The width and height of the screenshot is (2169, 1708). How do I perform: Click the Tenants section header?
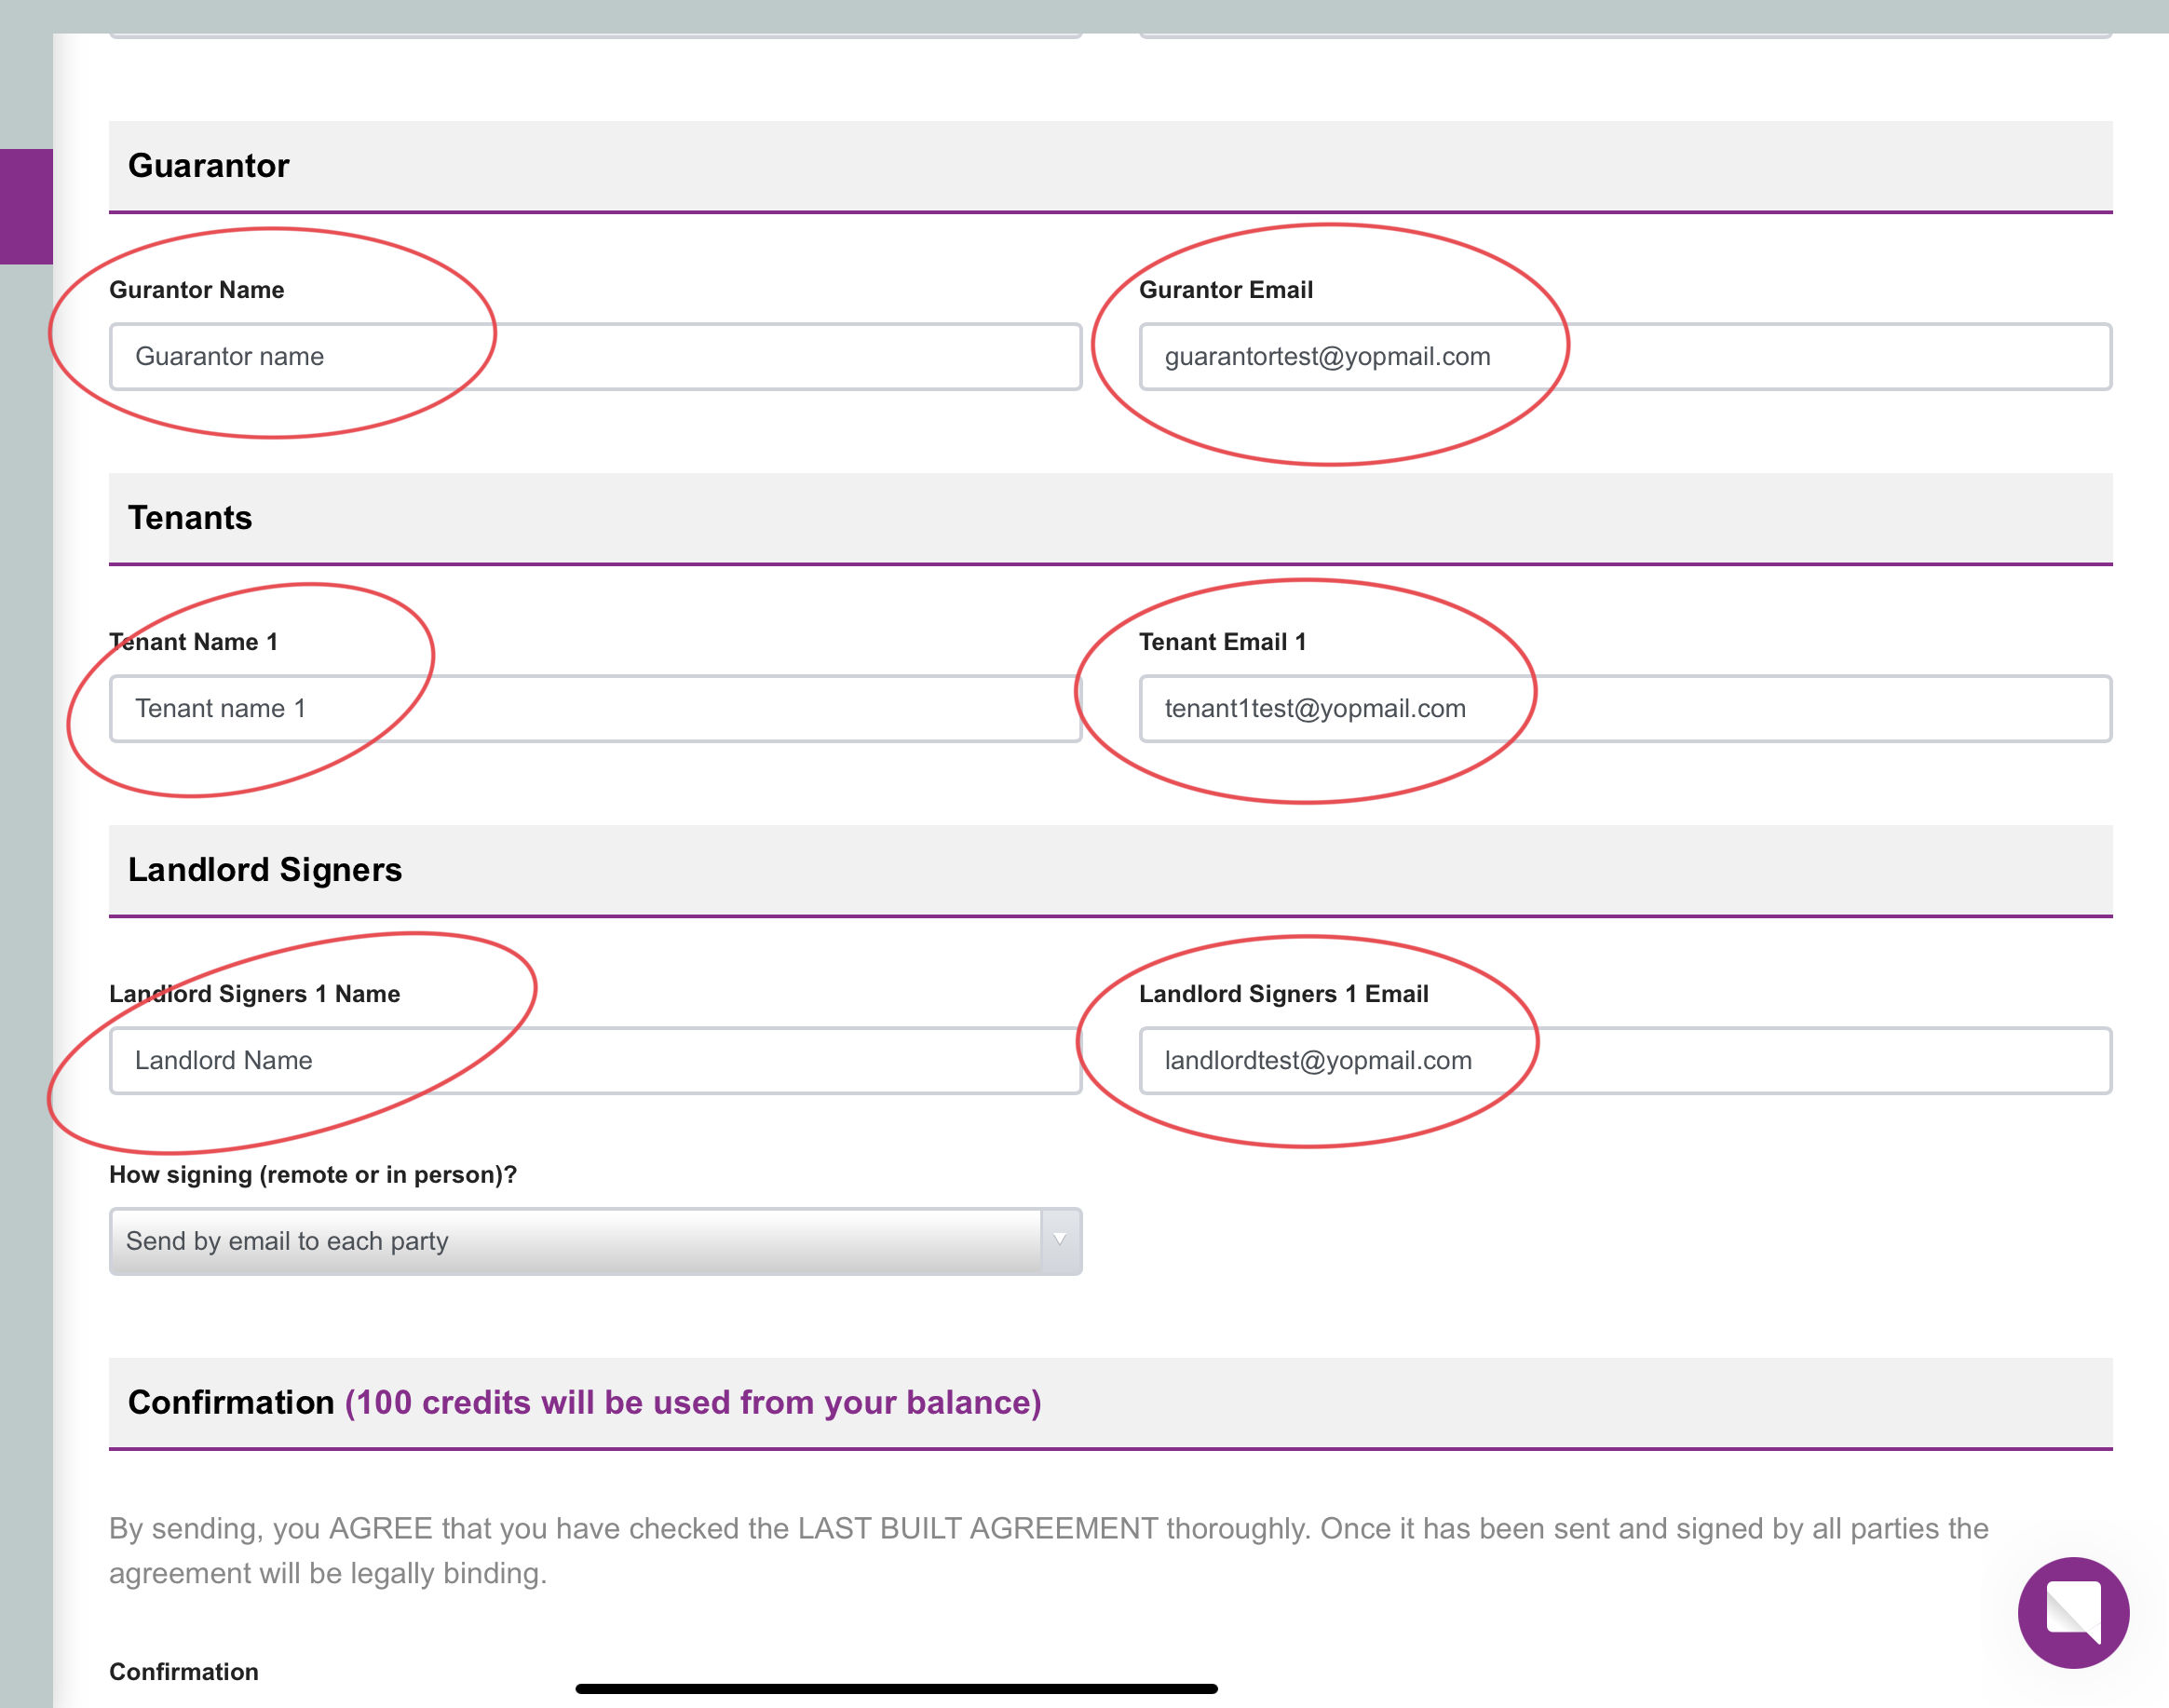pos(1110,518)
